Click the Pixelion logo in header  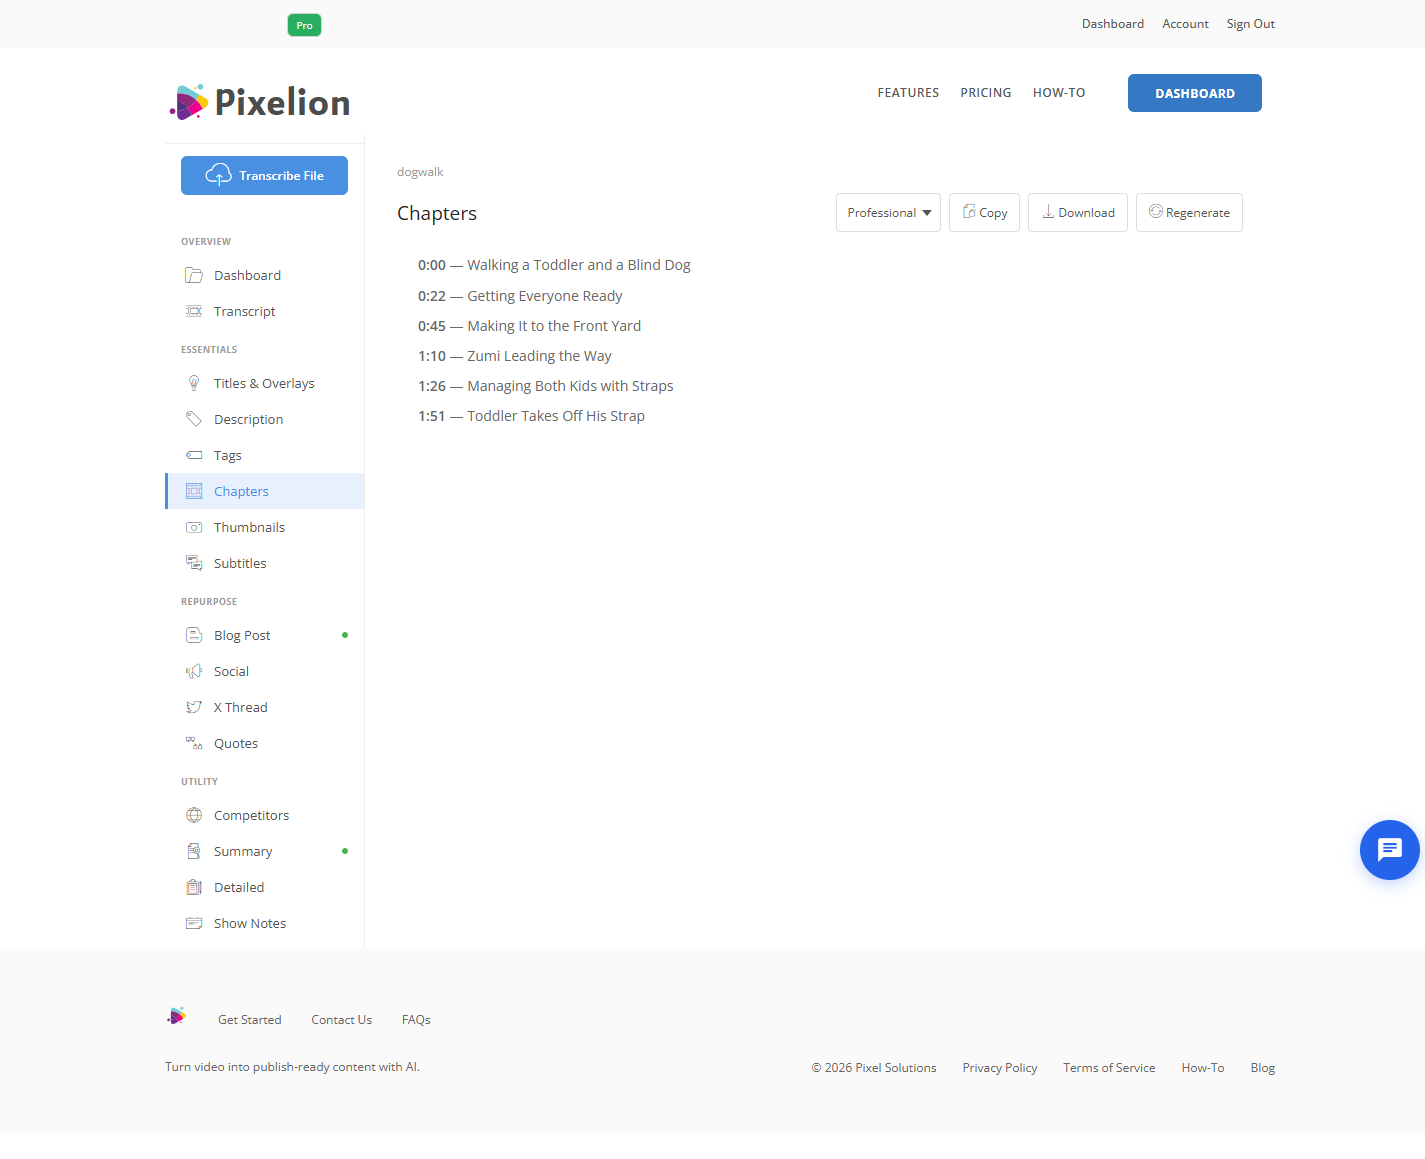click(260, 102)
